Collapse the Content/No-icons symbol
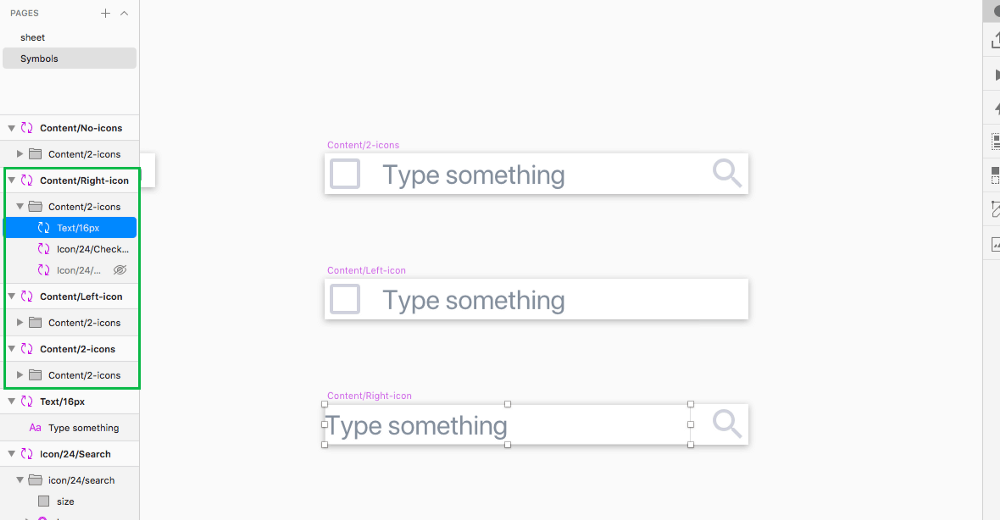 pos(11,128)
